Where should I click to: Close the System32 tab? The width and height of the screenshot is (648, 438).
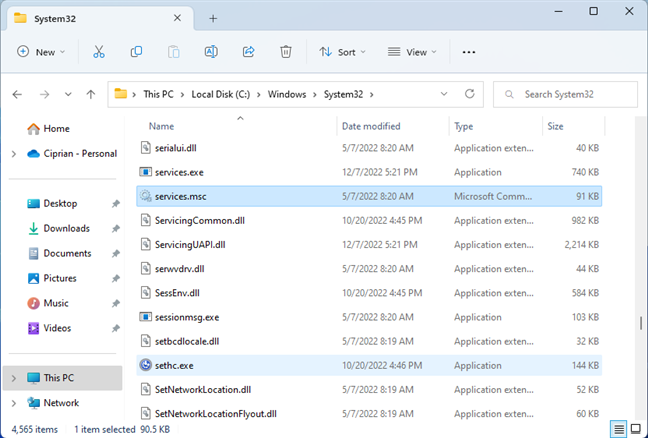click(x=177, y=18)
